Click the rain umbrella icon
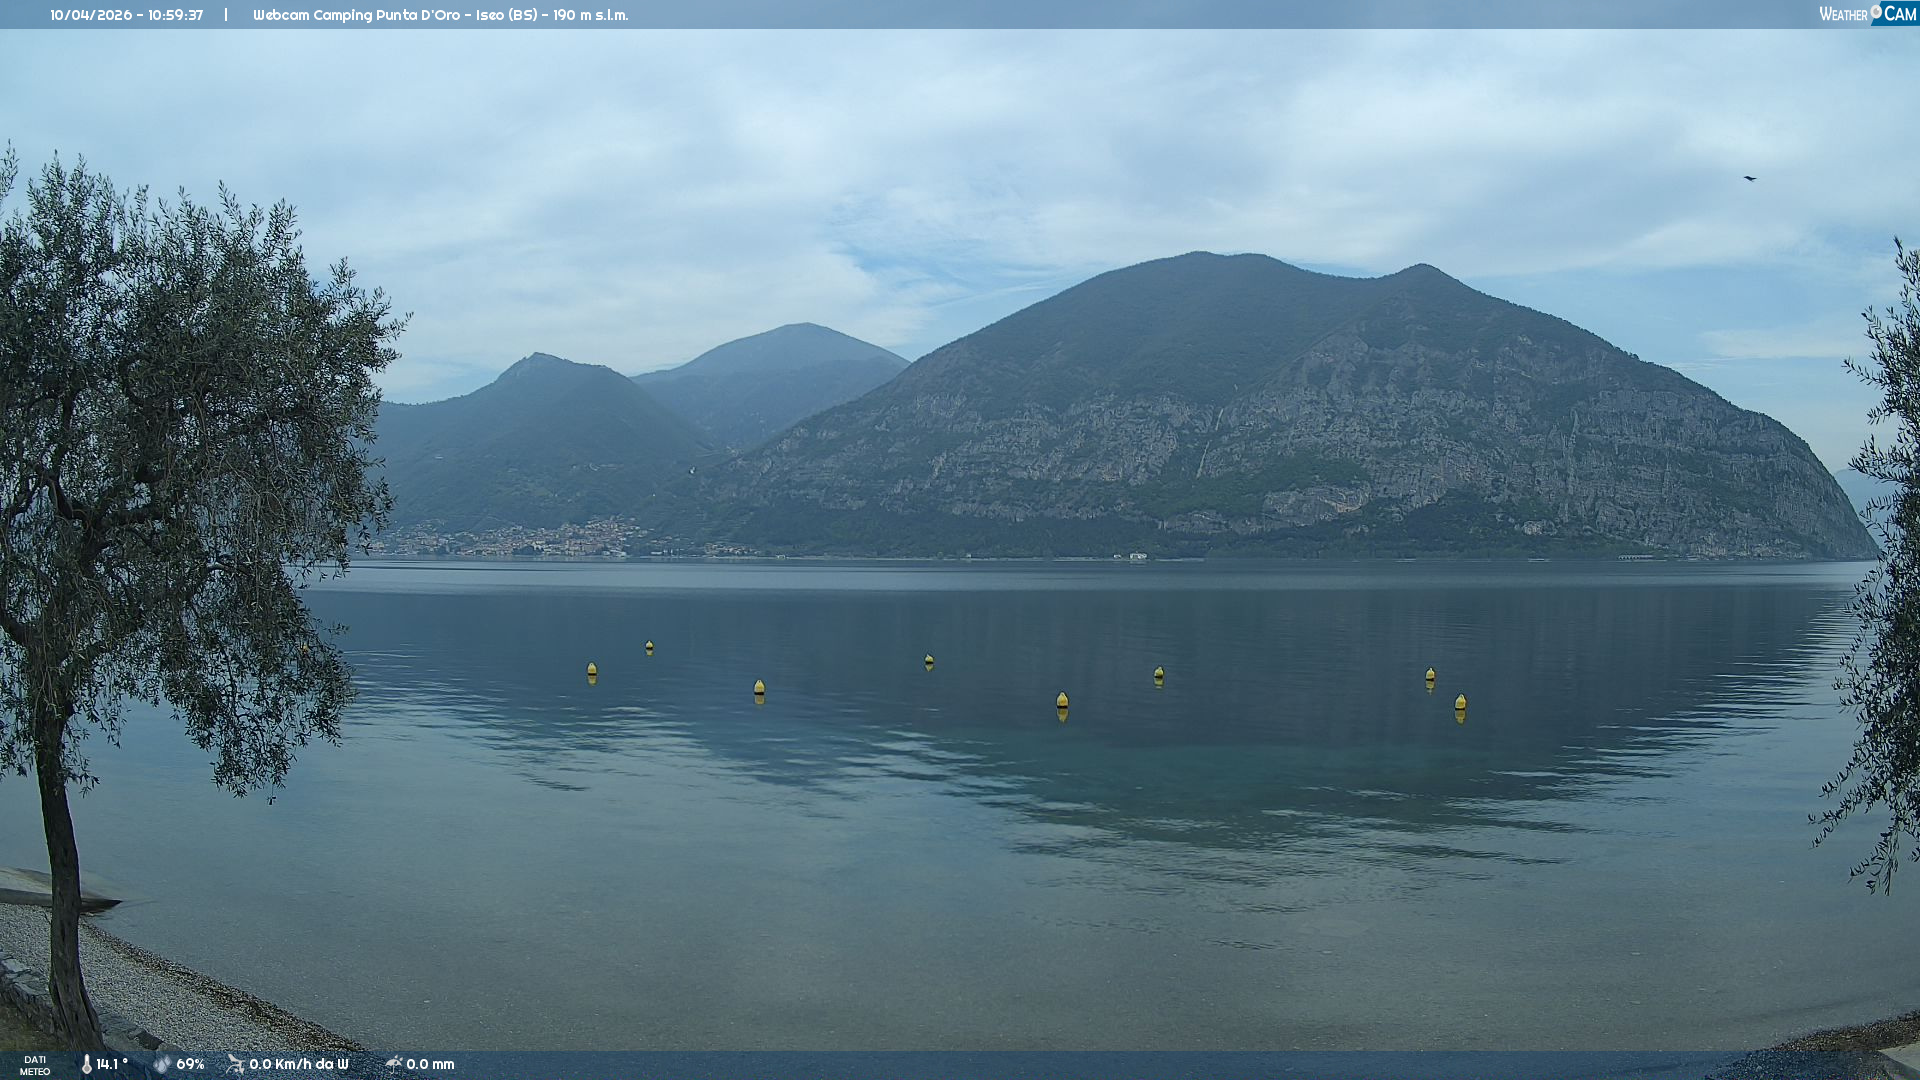1920x1080 pixels. point(393,1064)
